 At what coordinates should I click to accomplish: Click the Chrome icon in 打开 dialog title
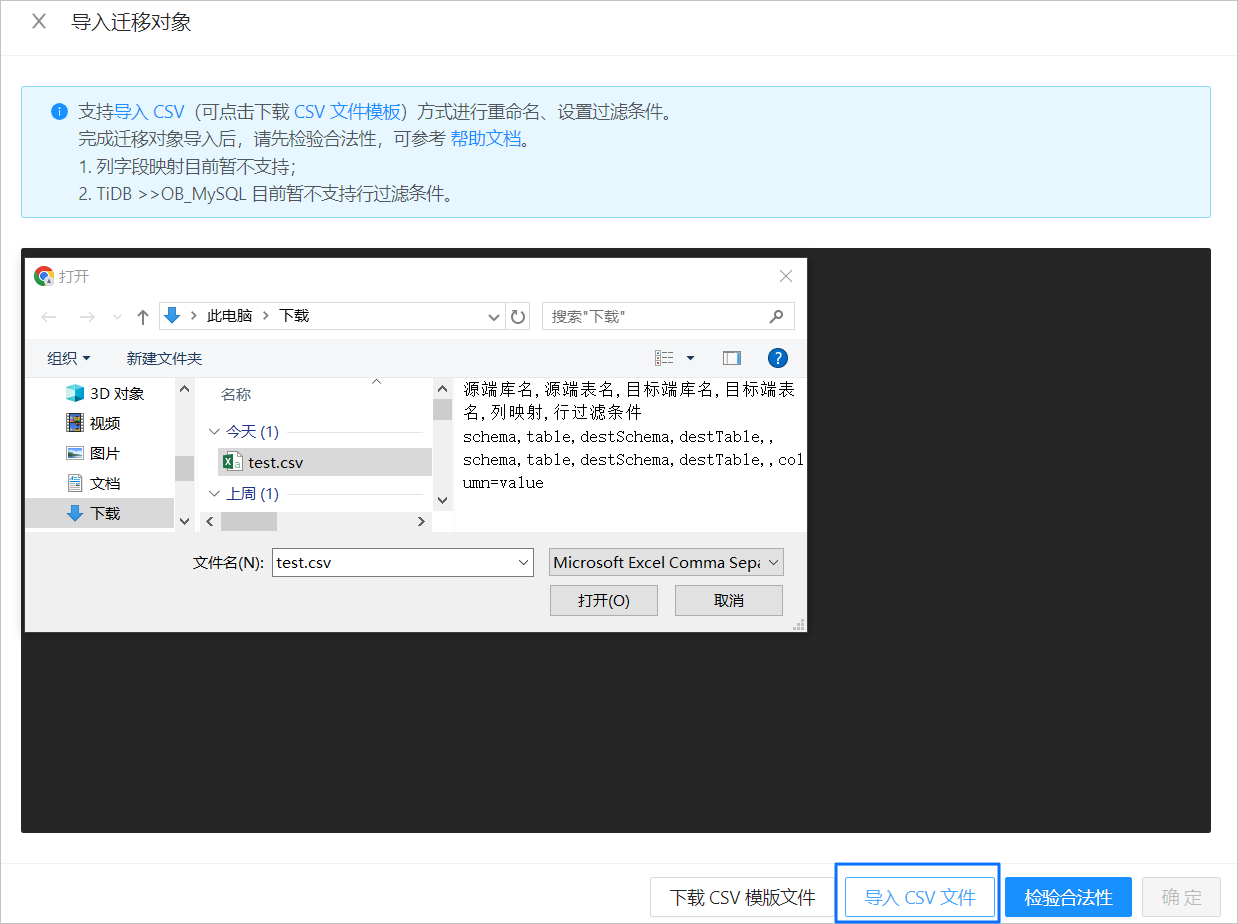click(x=44, y=276)
